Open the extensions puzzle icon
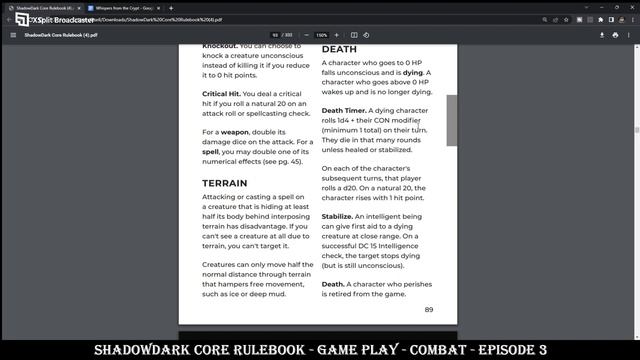This screenshot has height=360, width=640. coord(600,20)
